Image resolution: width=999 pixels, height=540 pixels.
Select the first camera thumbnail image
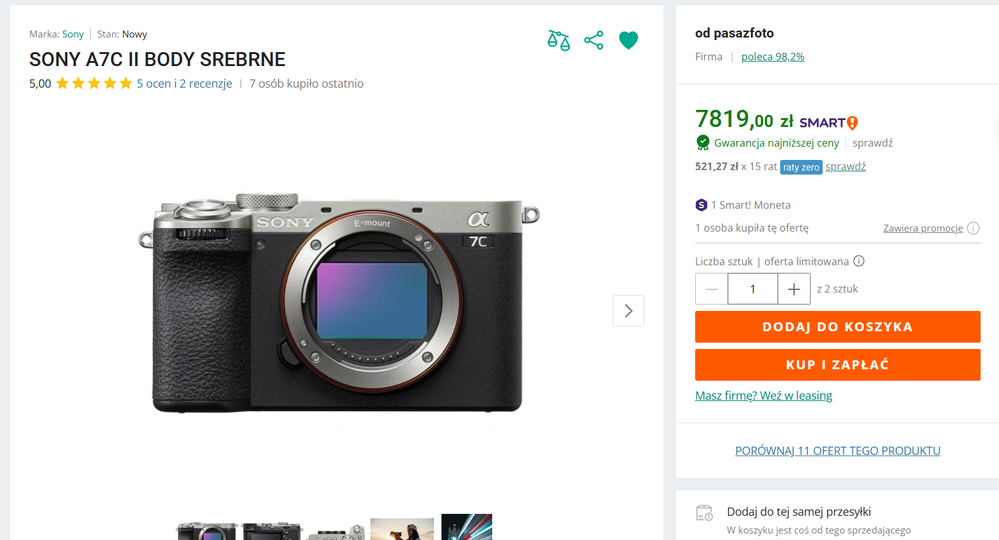pos(206,530)
